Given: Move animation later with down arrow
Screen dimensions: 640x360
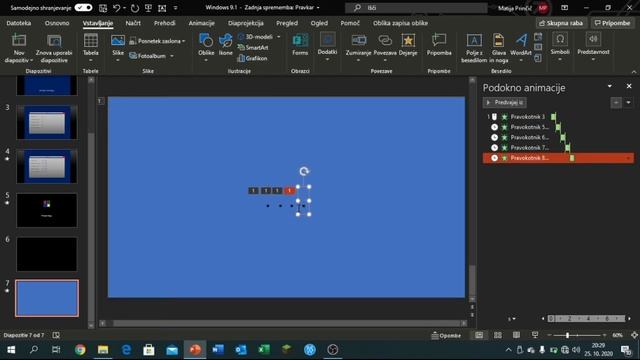Looking at the screenshot, I should (x=628, y=102).
